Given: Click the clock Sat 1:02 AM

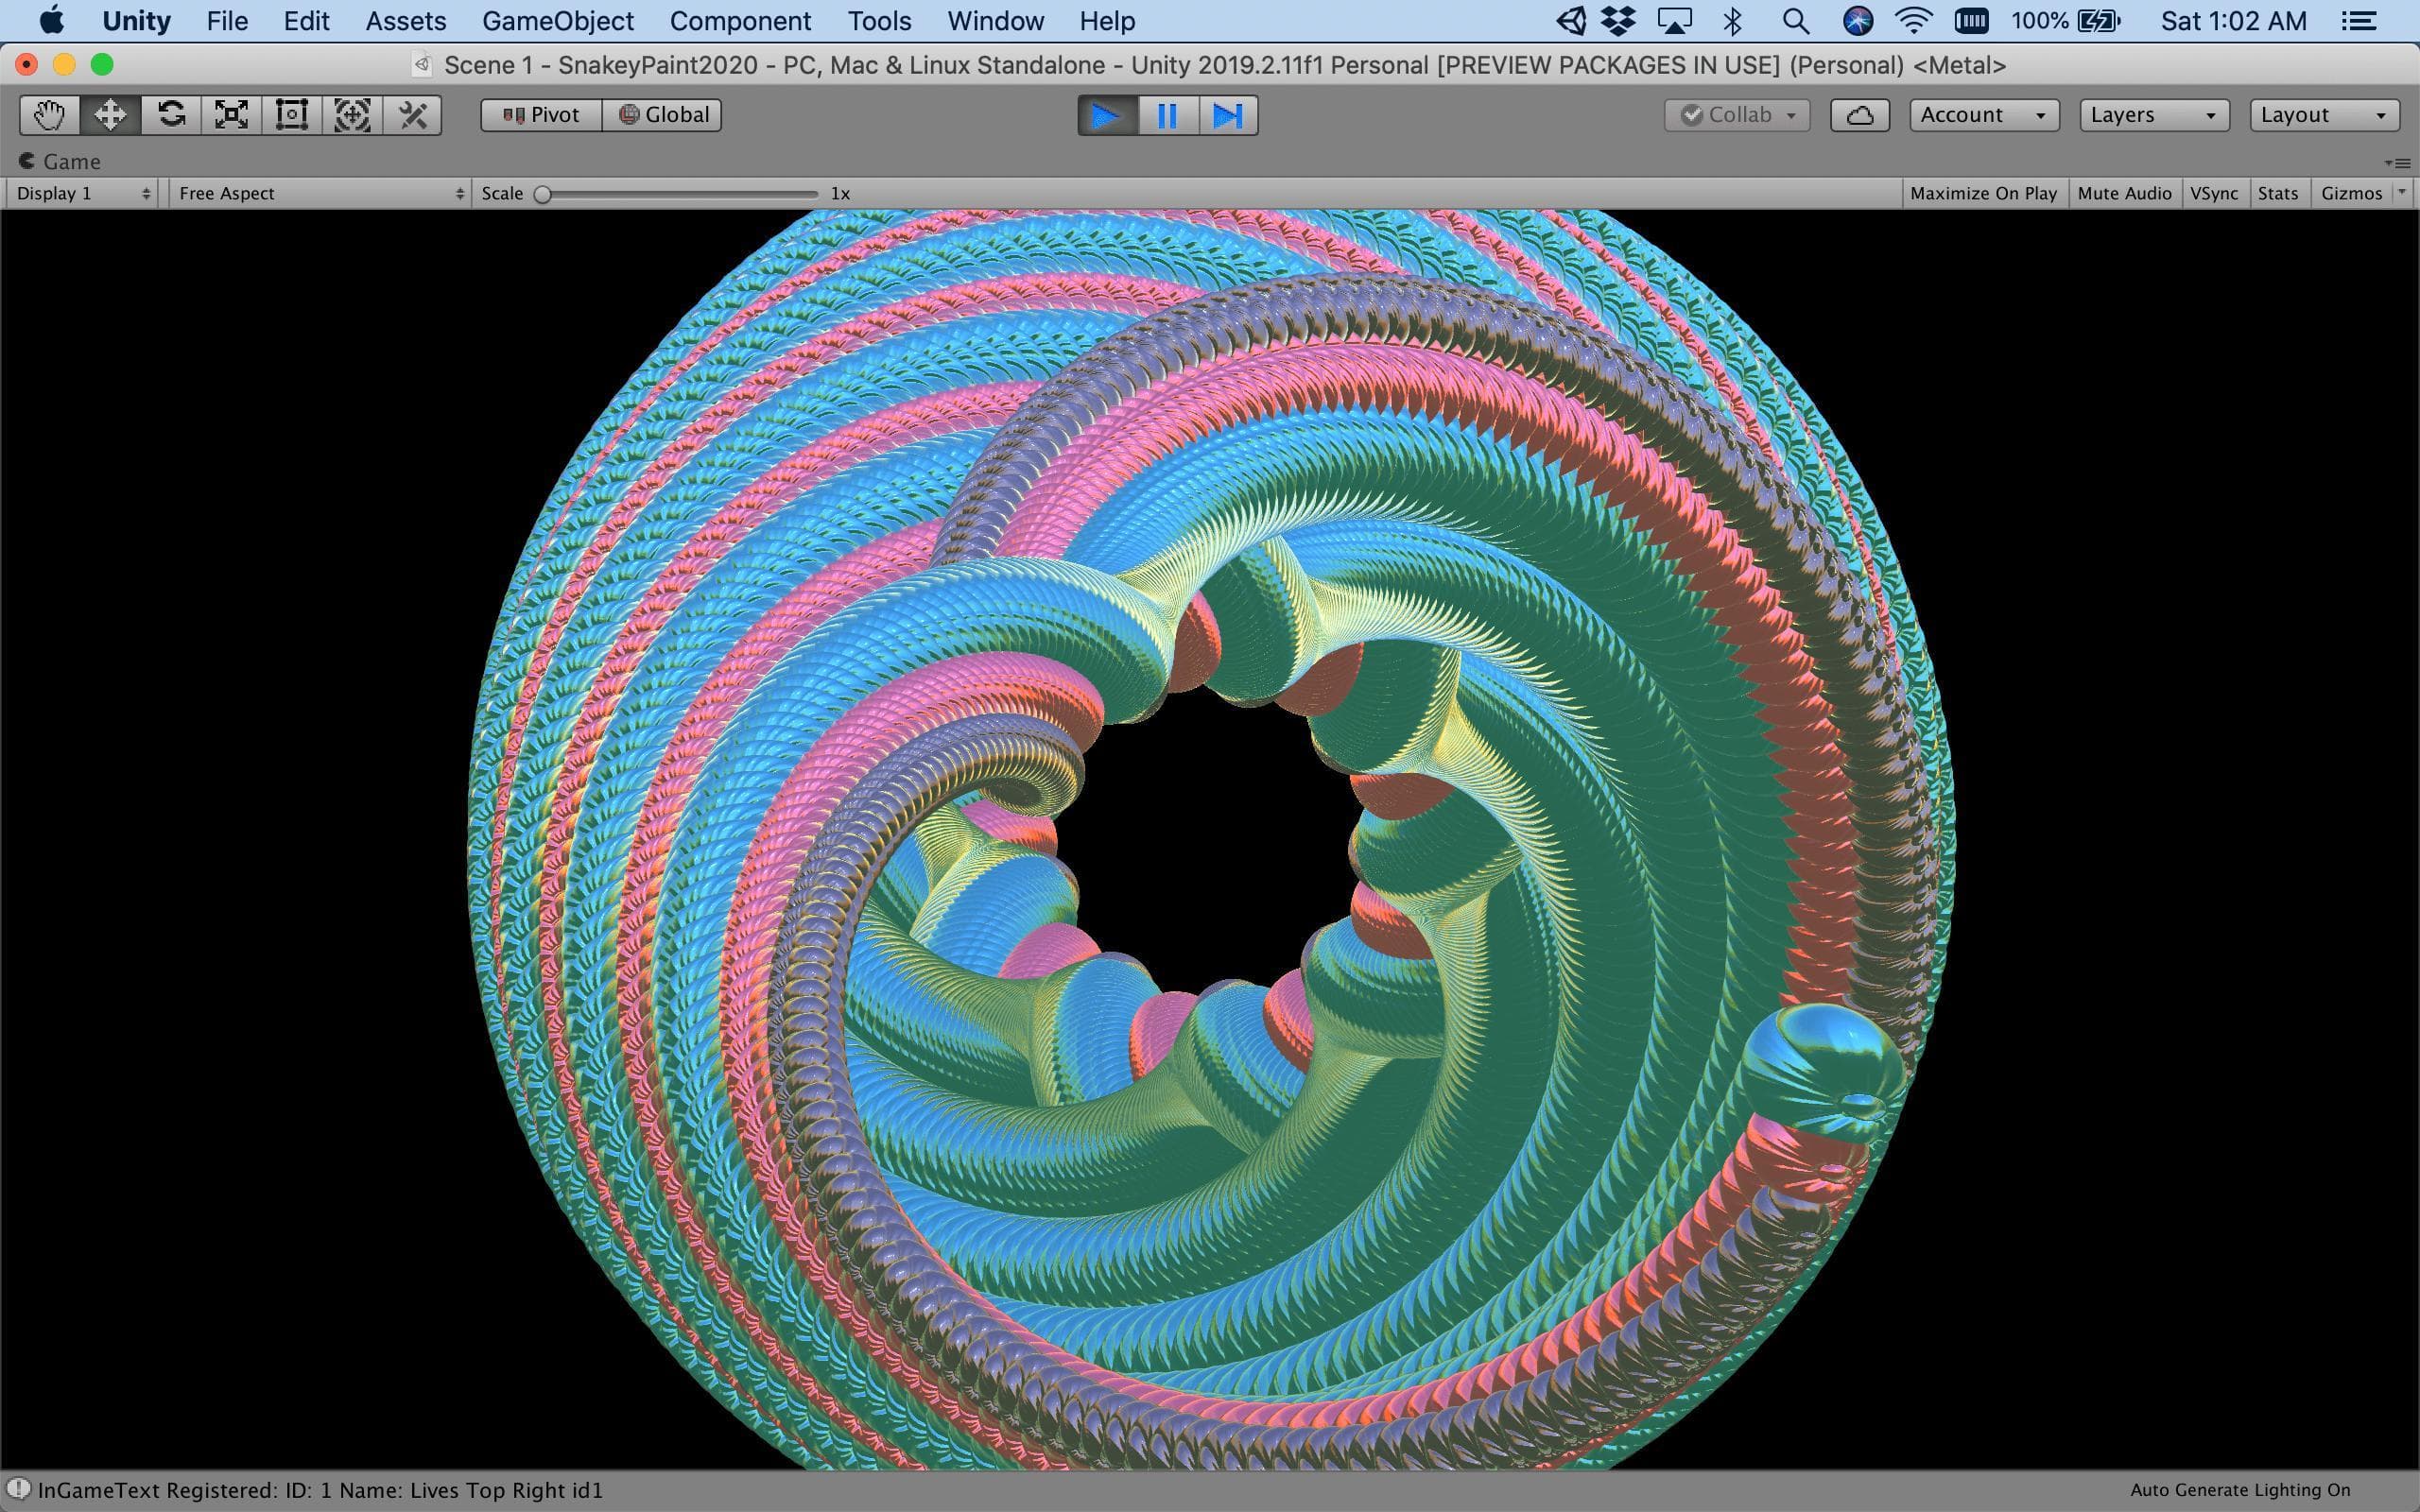Looking at the screenshot, I should tap(2233, 21).
